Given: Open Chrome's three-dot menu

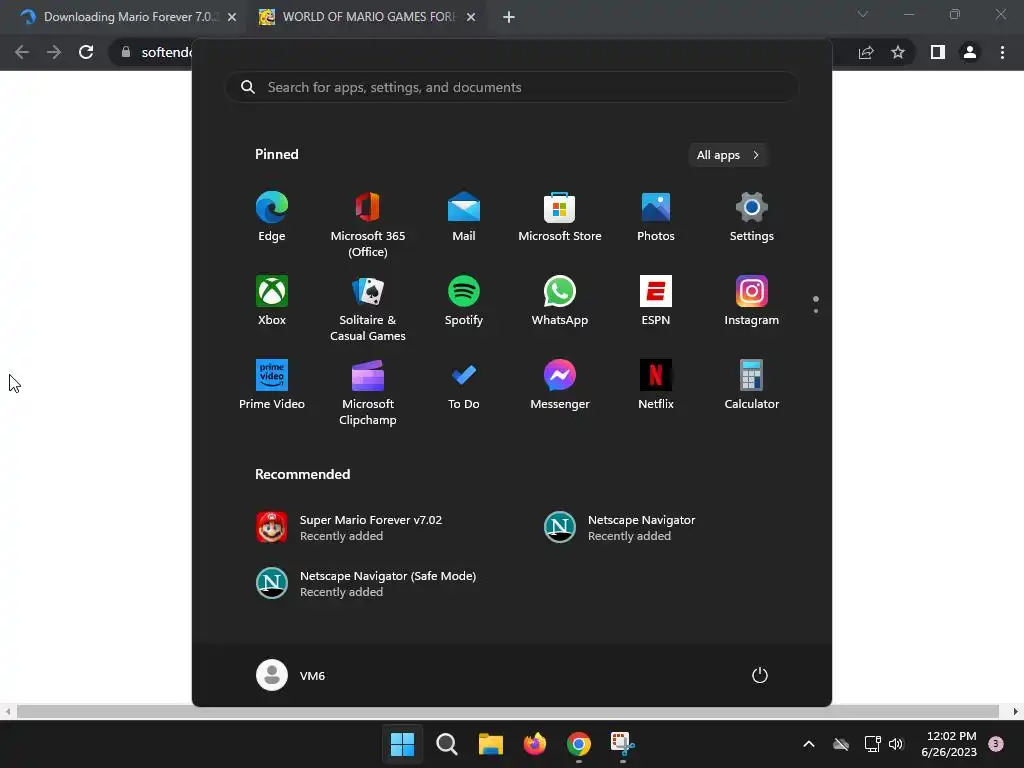Looking at the screenshot, I should 1002,52.
